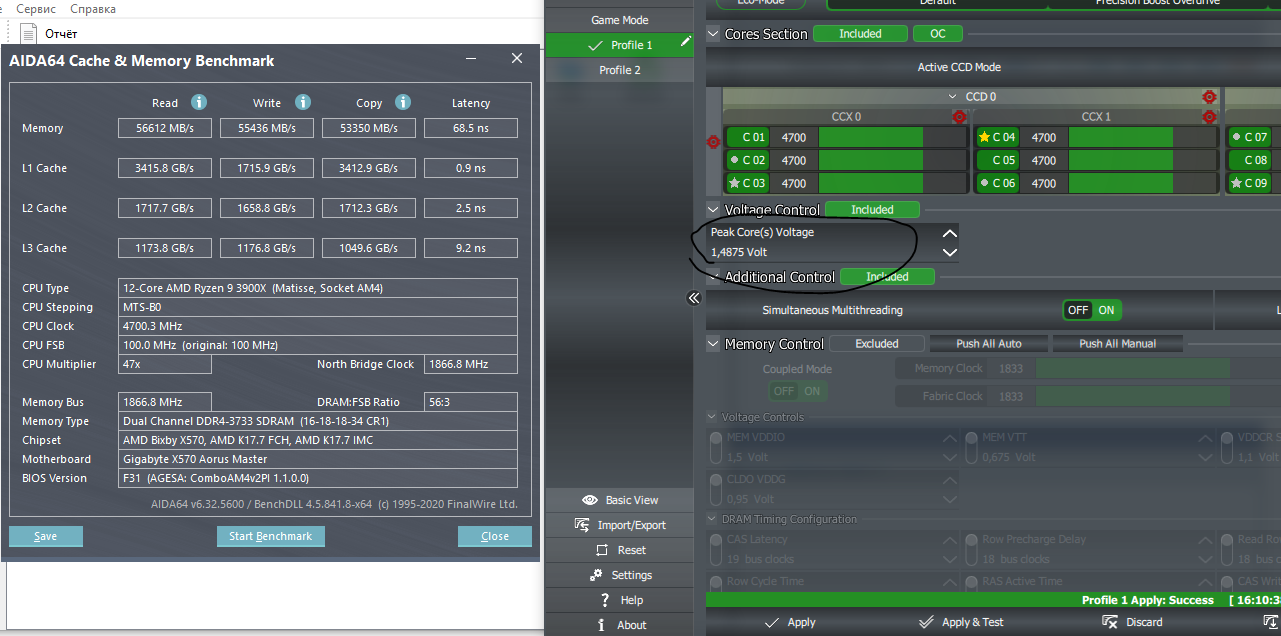Click the Memory Clock bar

pos(1132,369)
